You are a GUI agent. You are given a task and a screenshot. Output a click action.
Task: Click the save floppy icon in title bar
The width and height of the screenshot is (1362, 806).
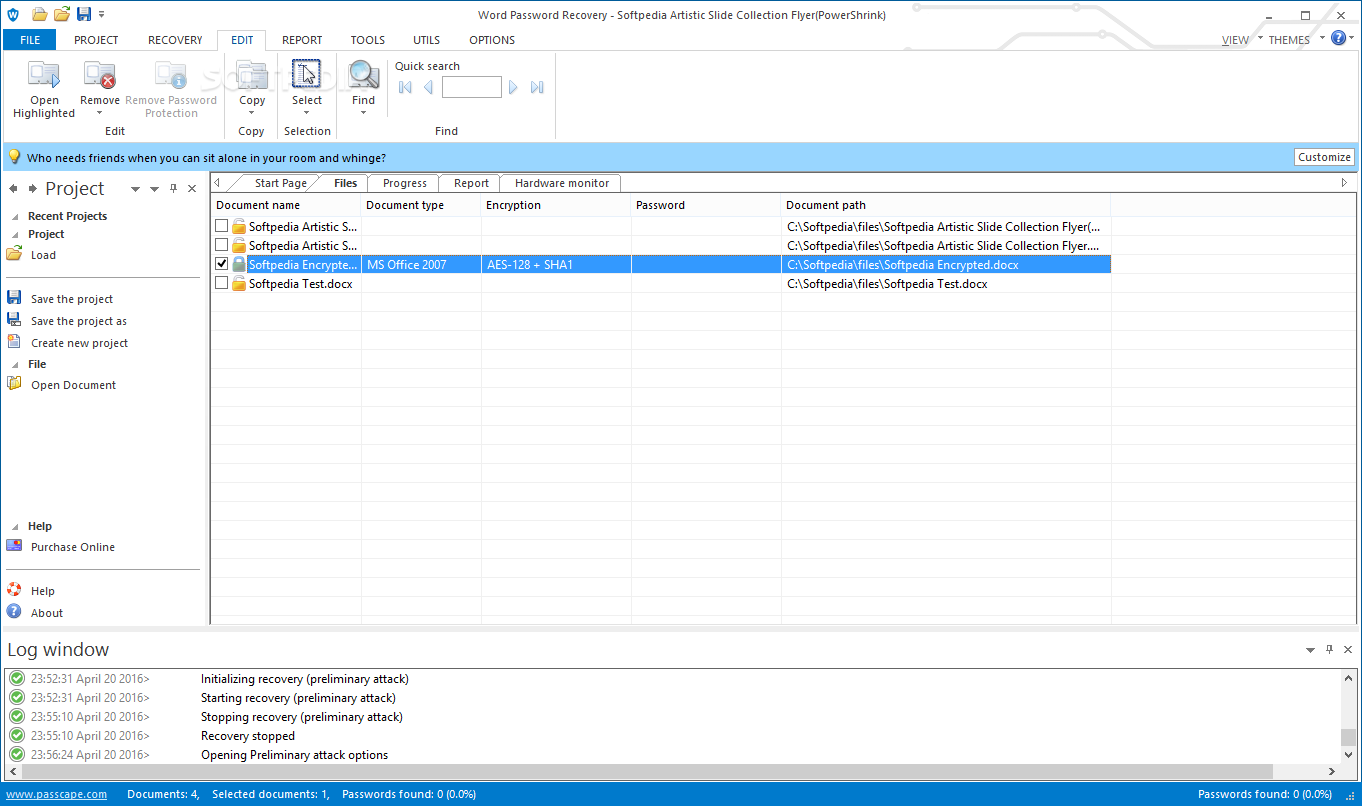84,14
